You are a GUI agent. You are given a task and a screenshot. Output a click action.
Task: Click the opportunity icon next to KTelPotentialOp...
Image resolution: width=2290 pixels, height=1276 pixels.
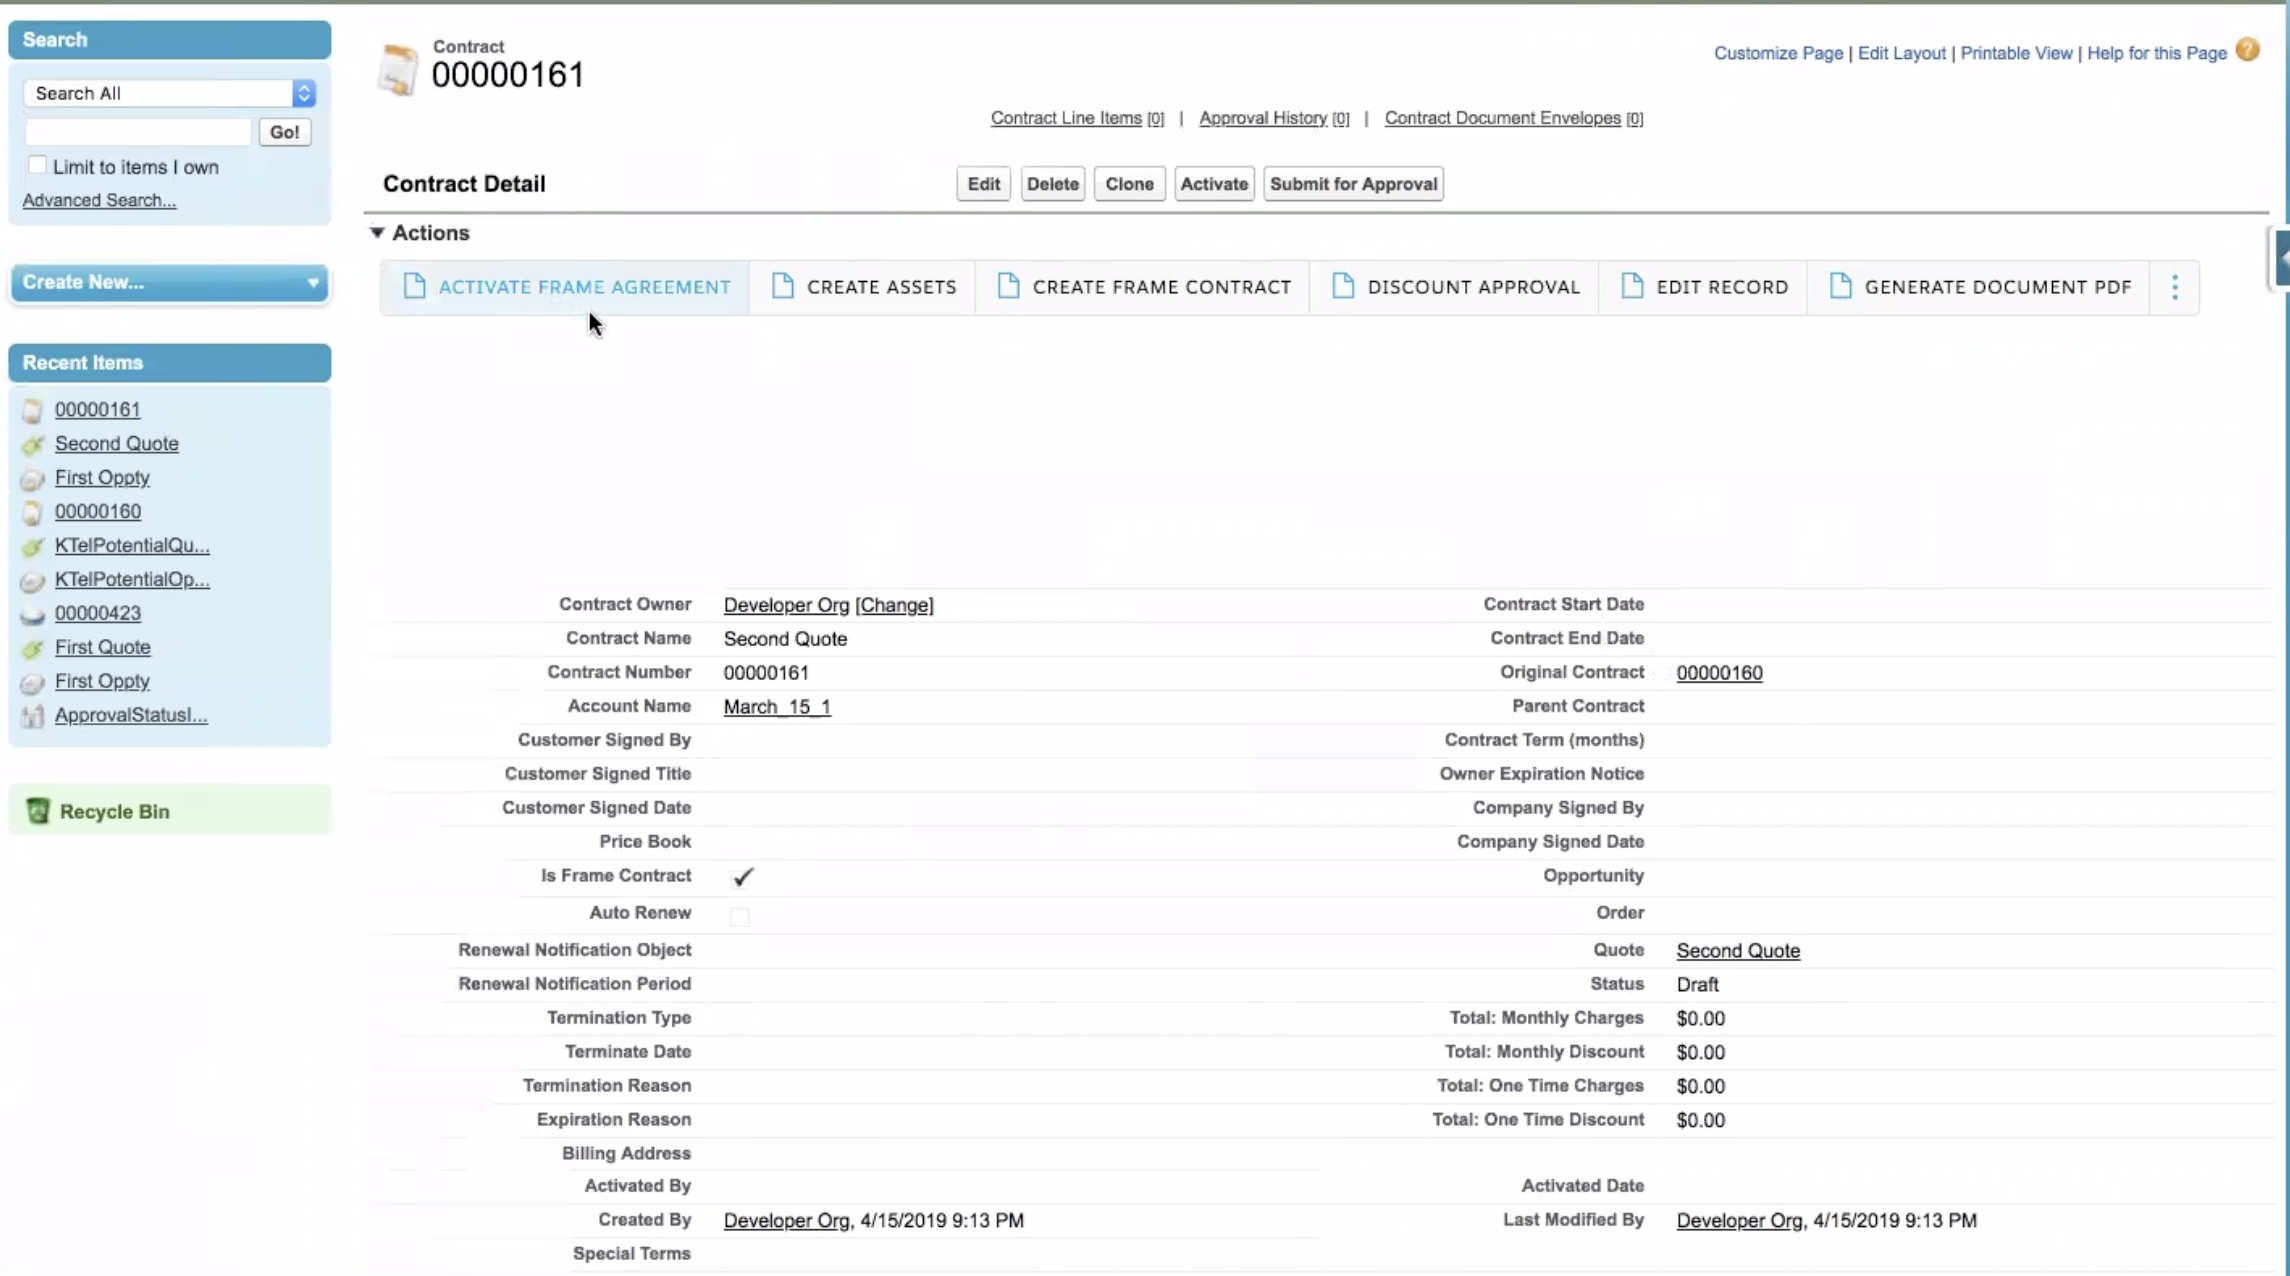[33, 580]
